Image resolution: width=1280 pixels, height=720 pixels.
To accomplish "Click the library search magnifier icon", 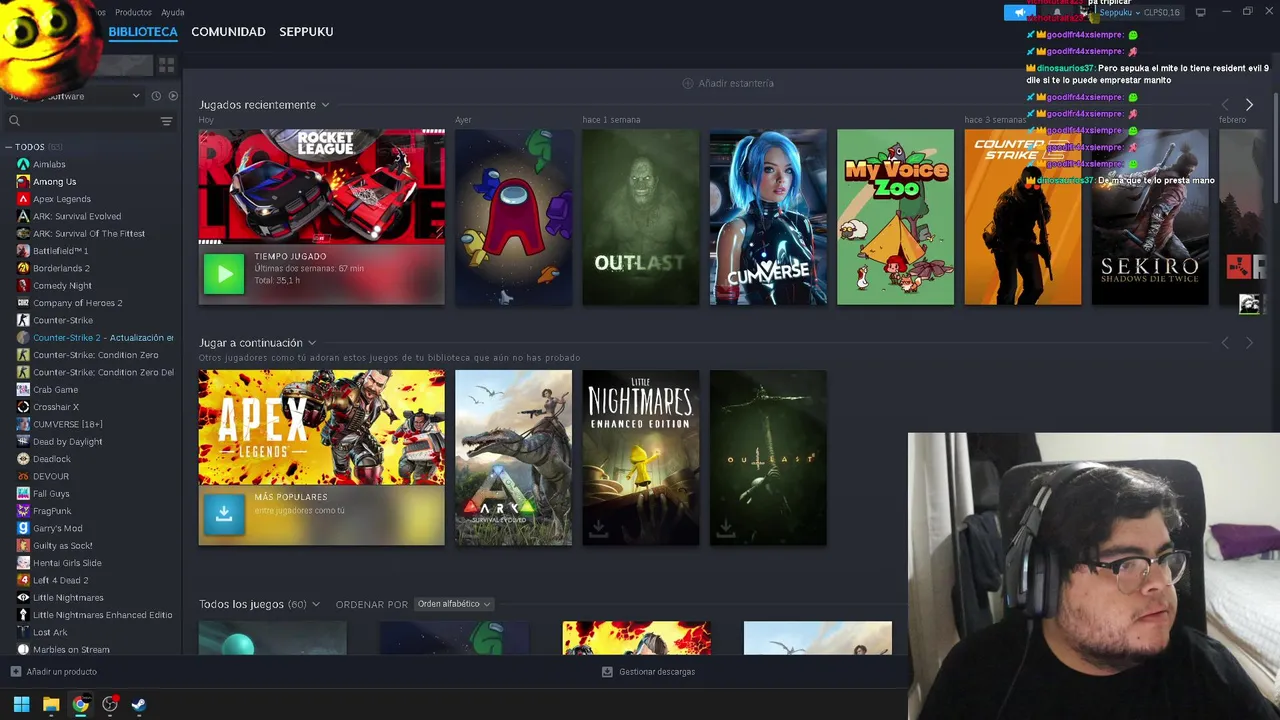I will [x=14, y=121].
